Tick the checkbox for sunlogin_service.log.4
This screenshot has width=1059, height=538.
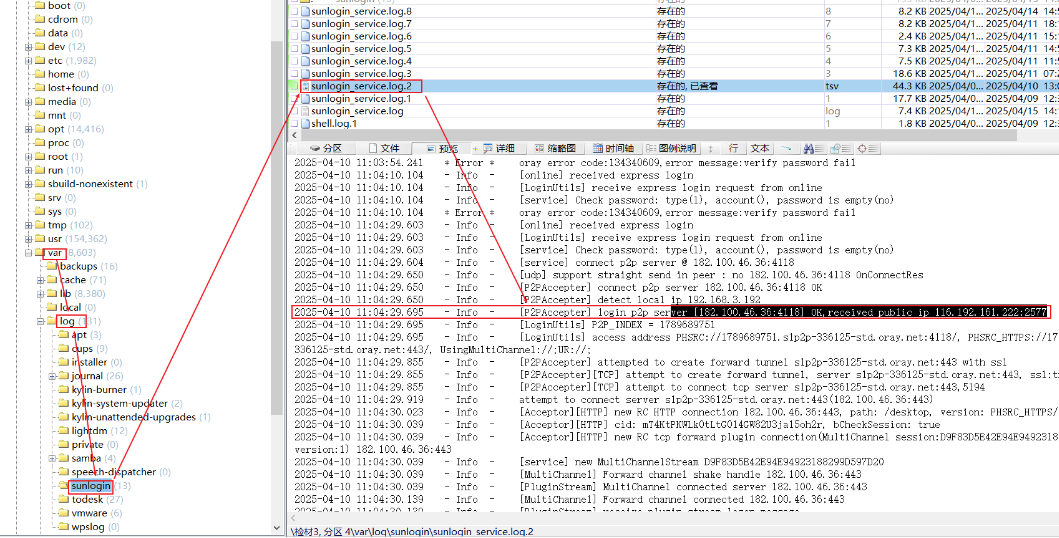coord(294,61)
